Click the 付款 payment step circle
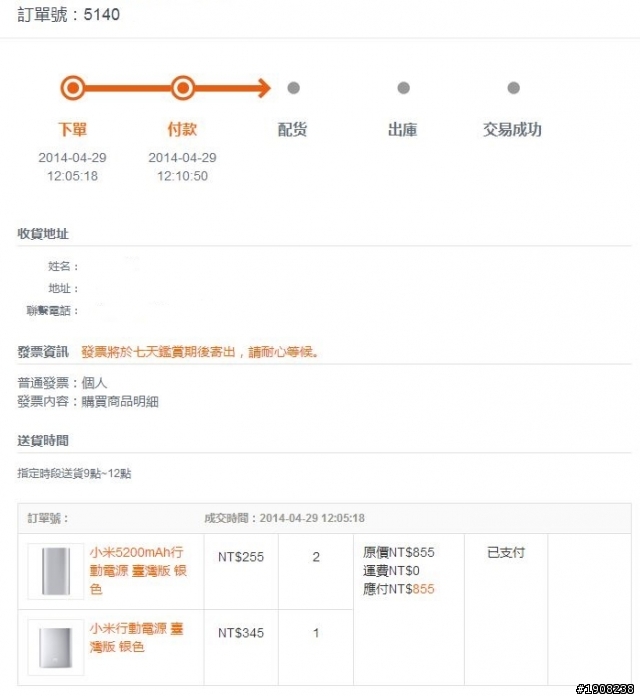The width and height of the screenshot is (640, 697). [x=183, y=88]
